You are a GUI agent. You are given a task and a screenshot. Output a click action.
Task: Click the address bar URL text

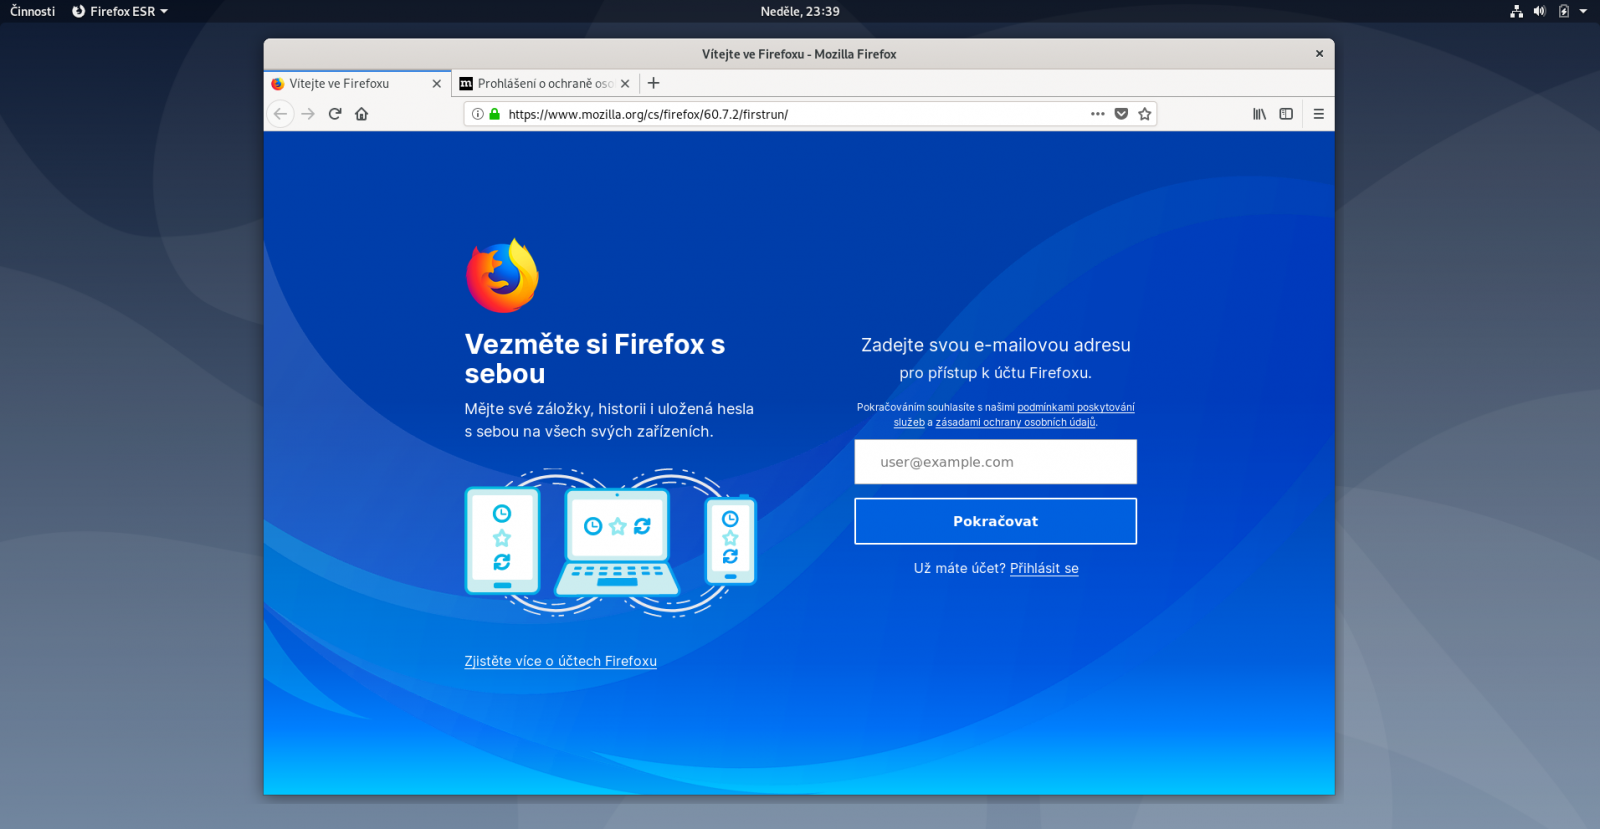click(x=648, y=114)
